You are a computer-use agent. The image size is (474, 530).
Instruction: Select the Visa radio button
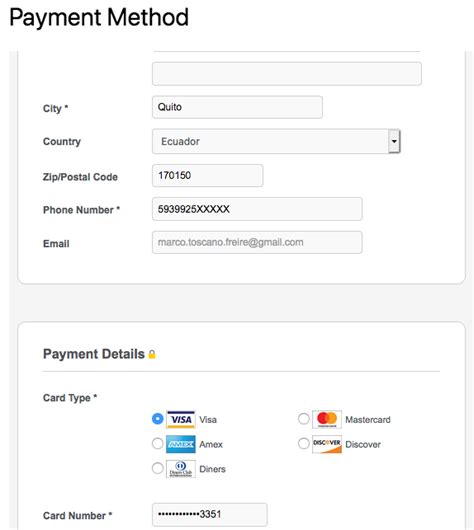(x=158, y=419)
